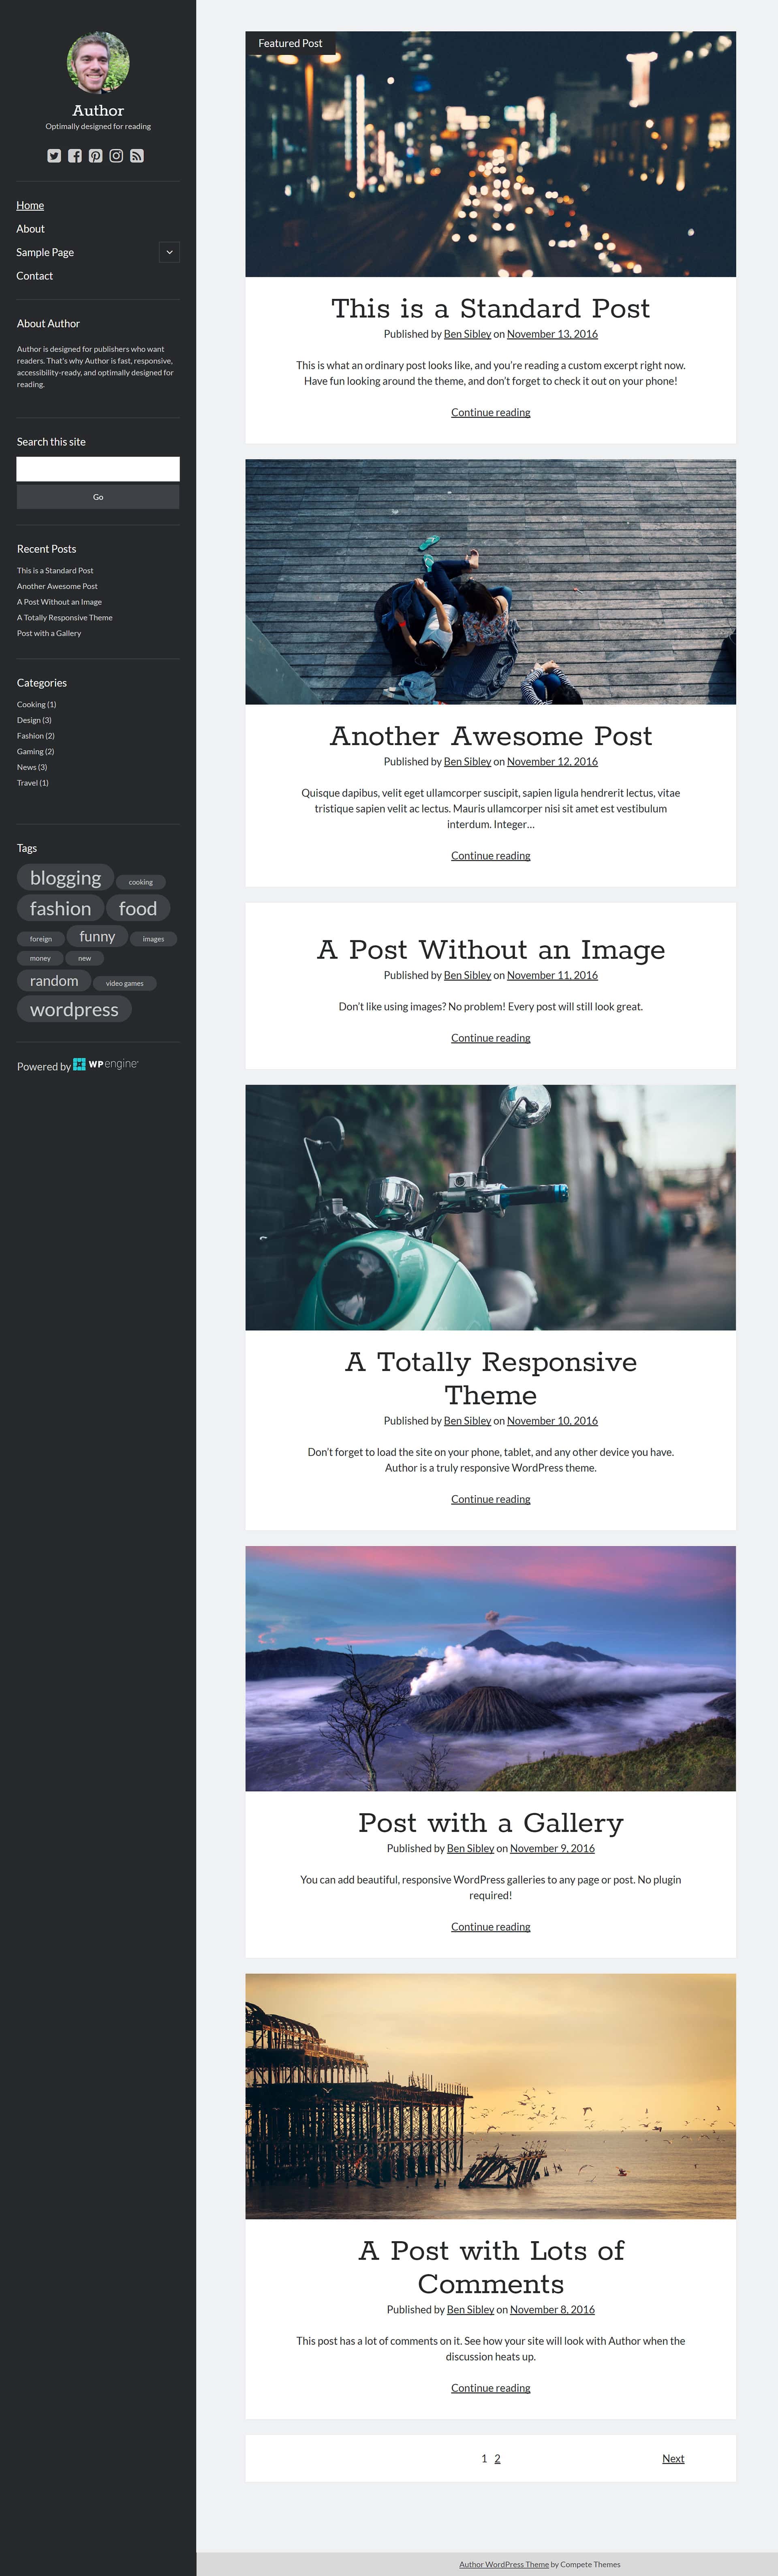Select the funny tag
The image size is (778, 2576).
pos(97,936)
